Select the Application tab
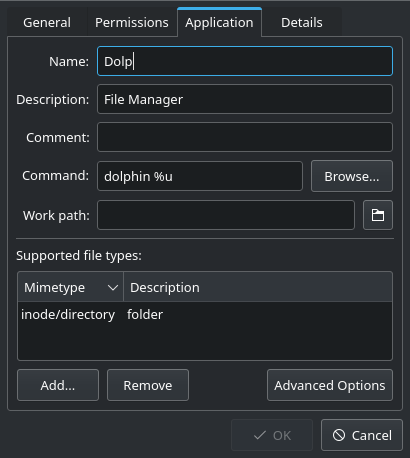Screen dimensions: 410x458 [x=219, y=22]
